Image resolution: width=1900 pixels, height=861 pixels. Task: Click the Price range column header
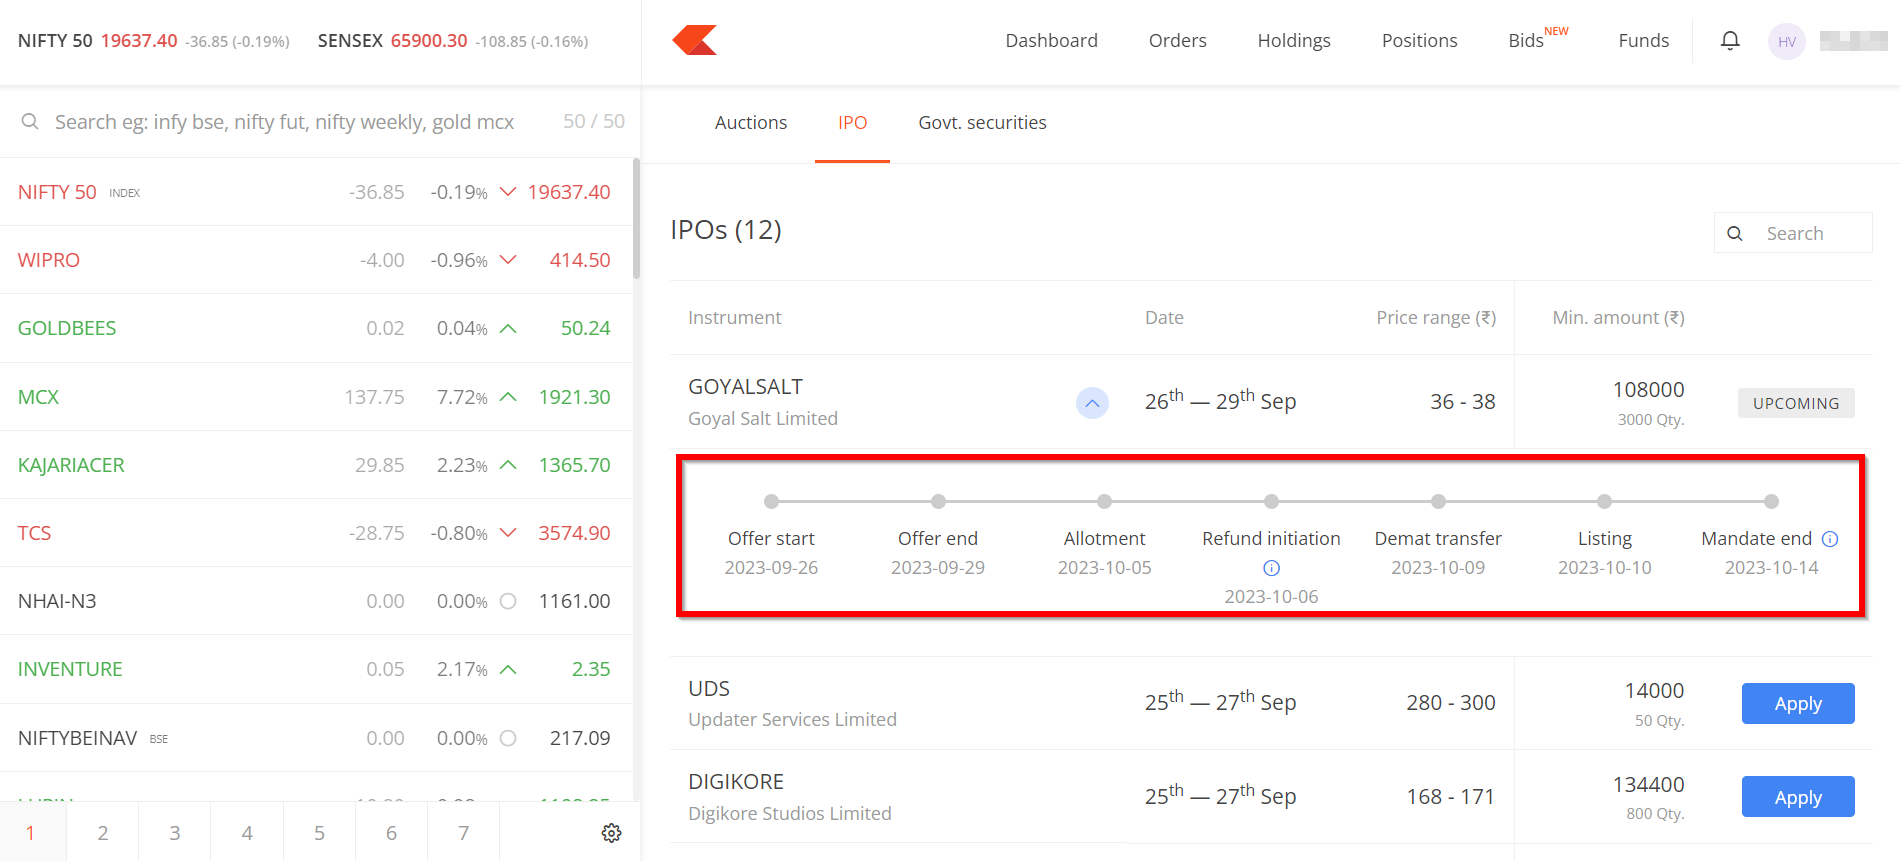coord(1436,318)
